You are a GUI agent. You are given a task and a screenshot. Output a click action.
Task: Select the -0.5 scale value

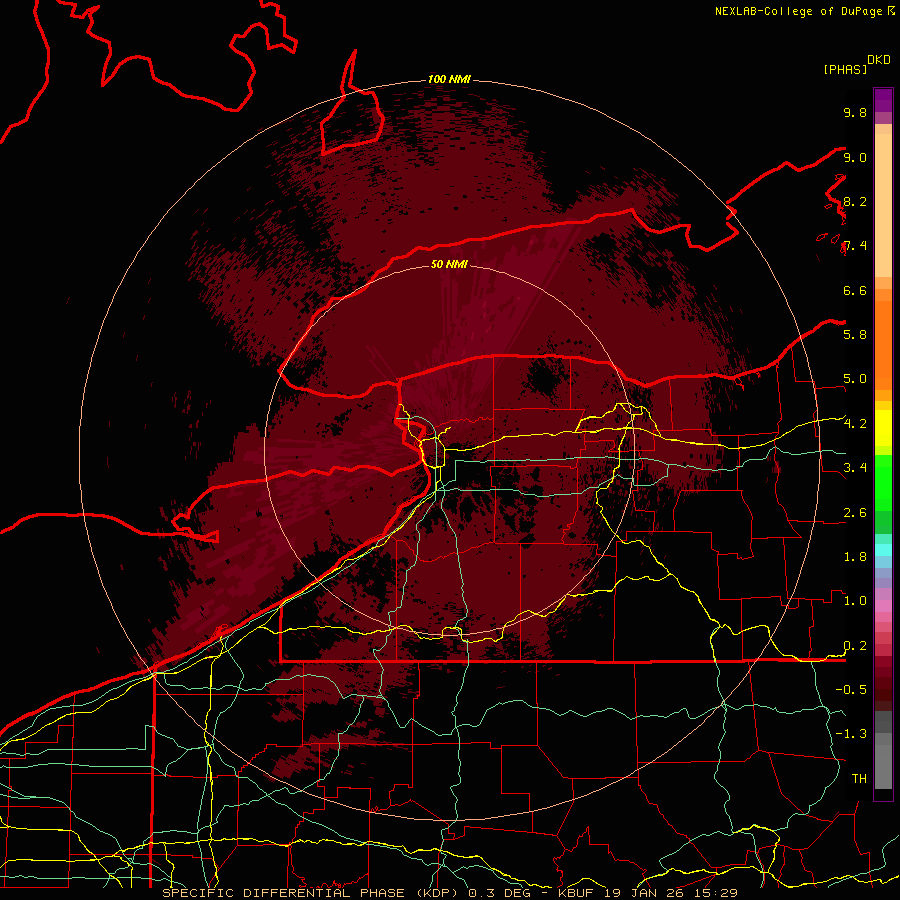pyautogui.click(x=851, y=690)
